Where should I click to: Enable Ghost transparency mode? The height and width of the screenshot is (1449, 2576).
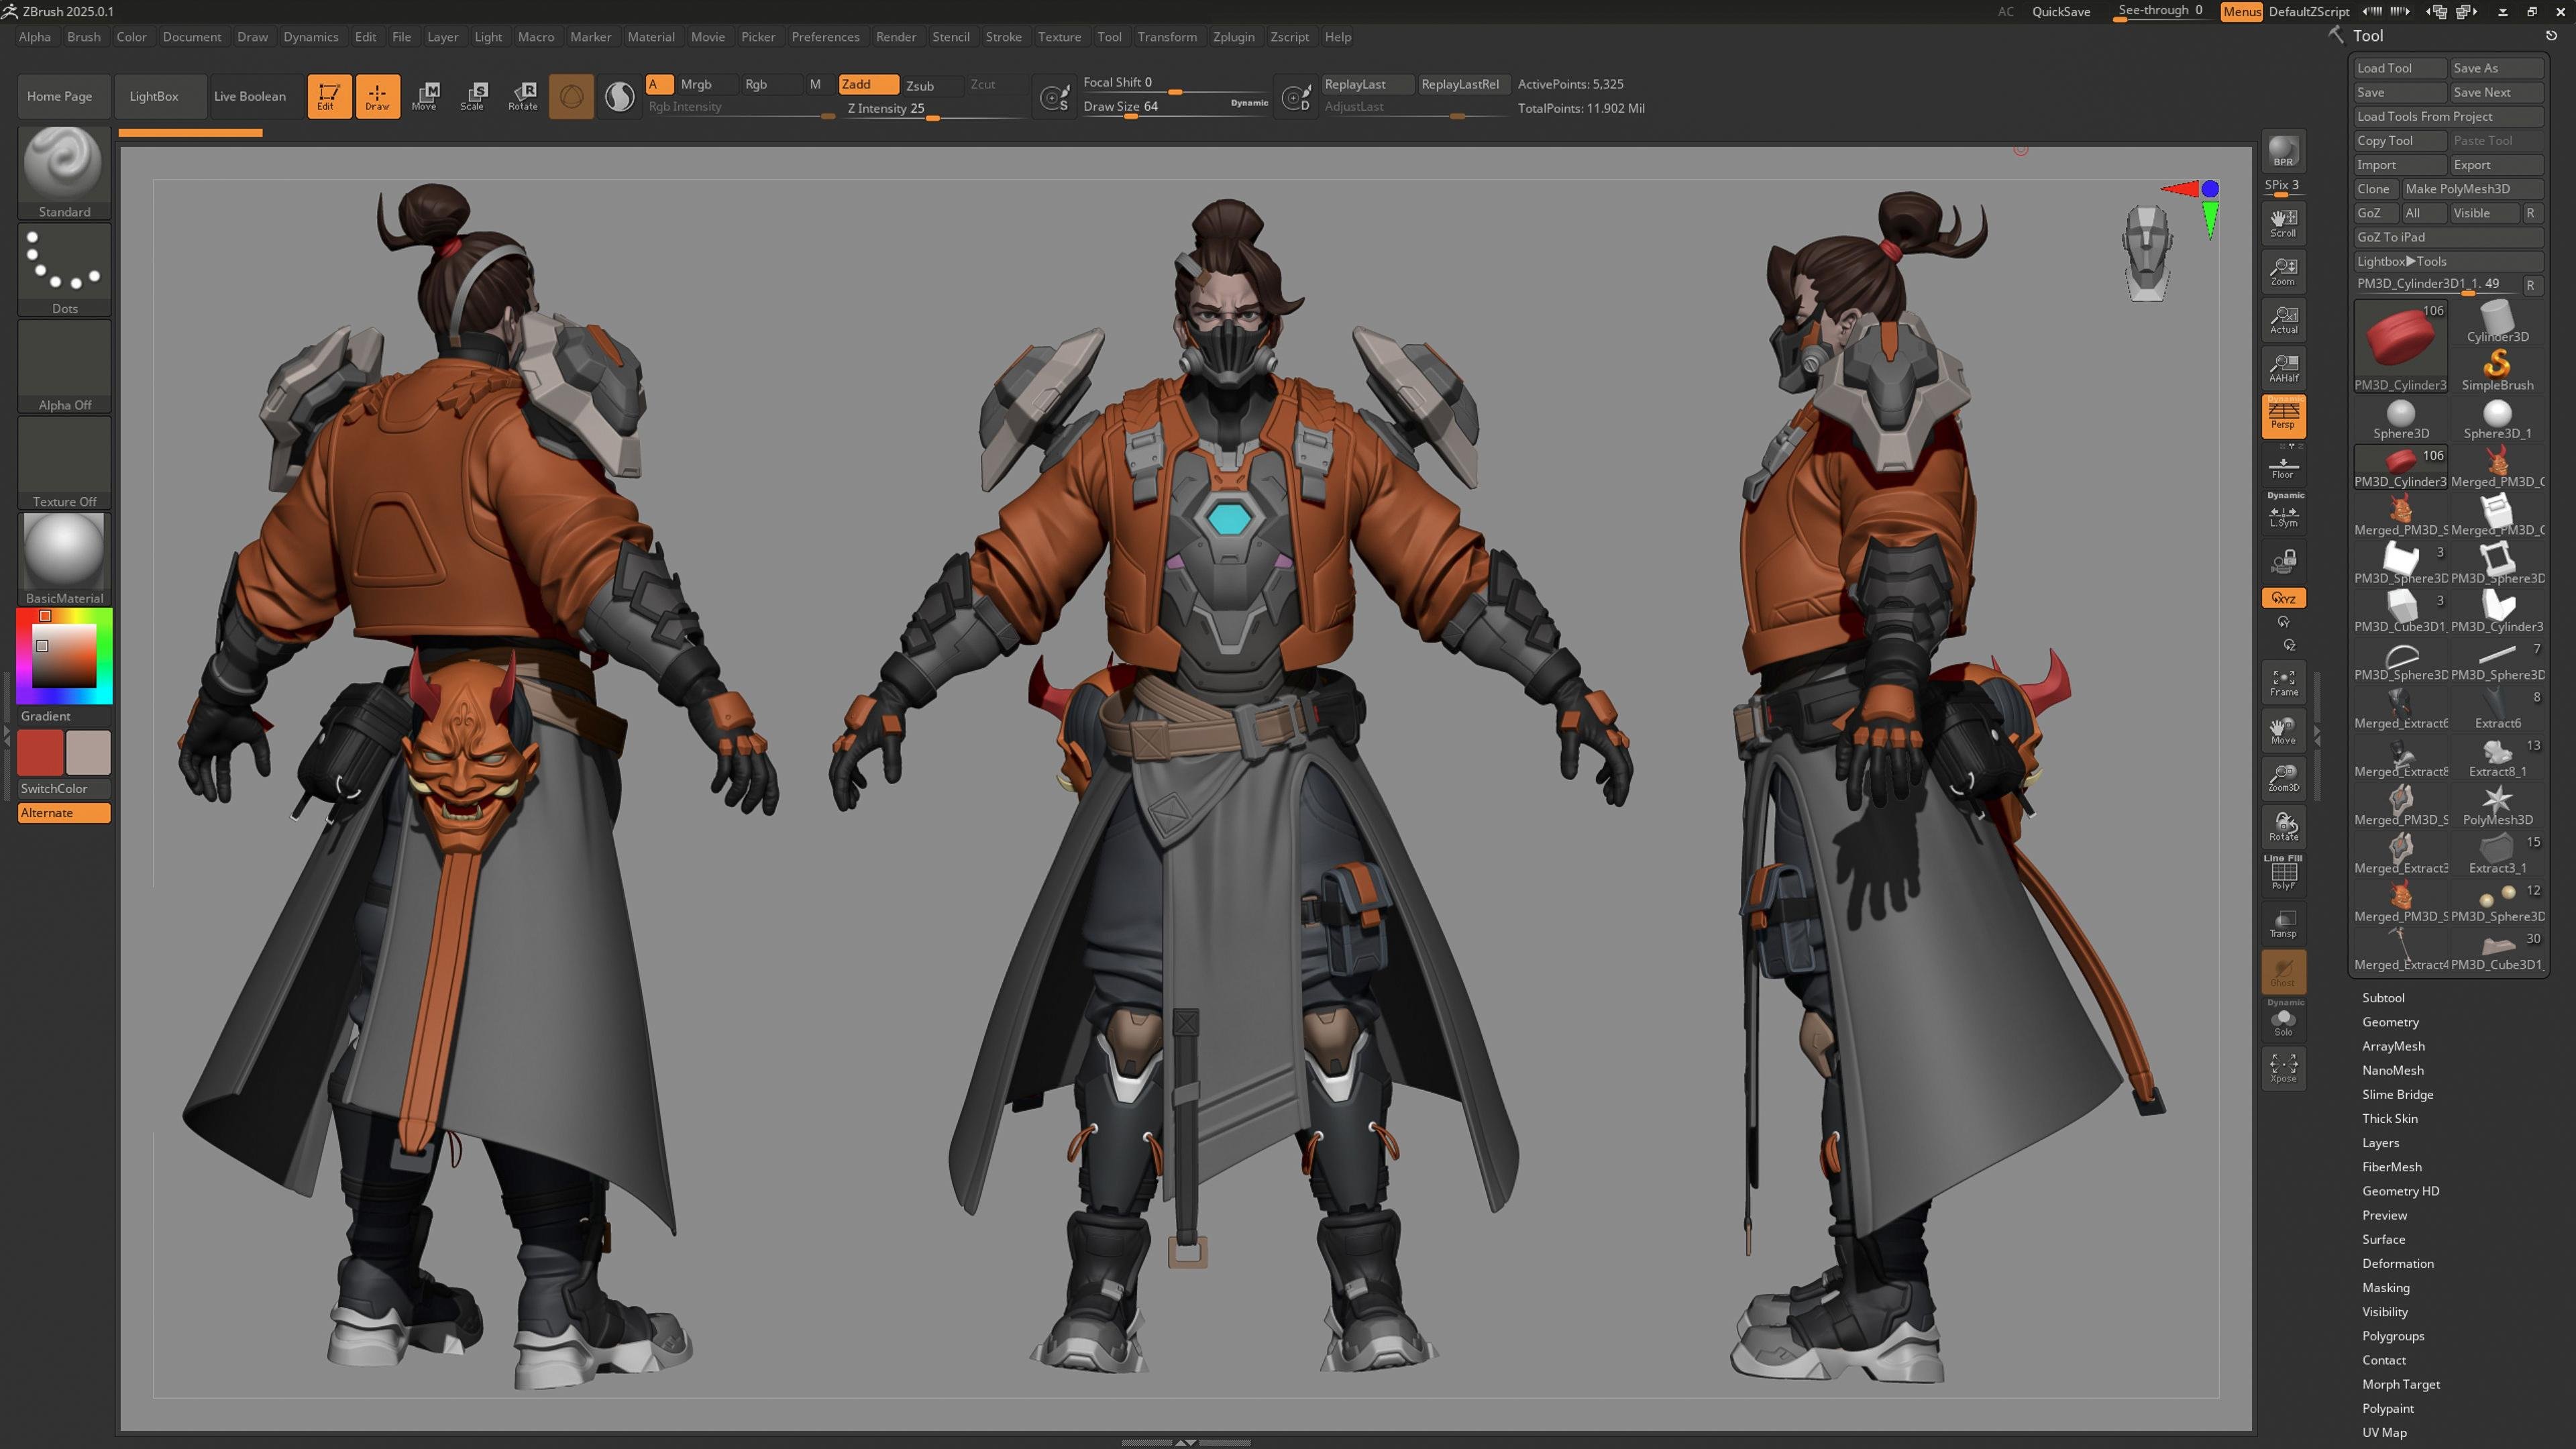pos(2284,972)
